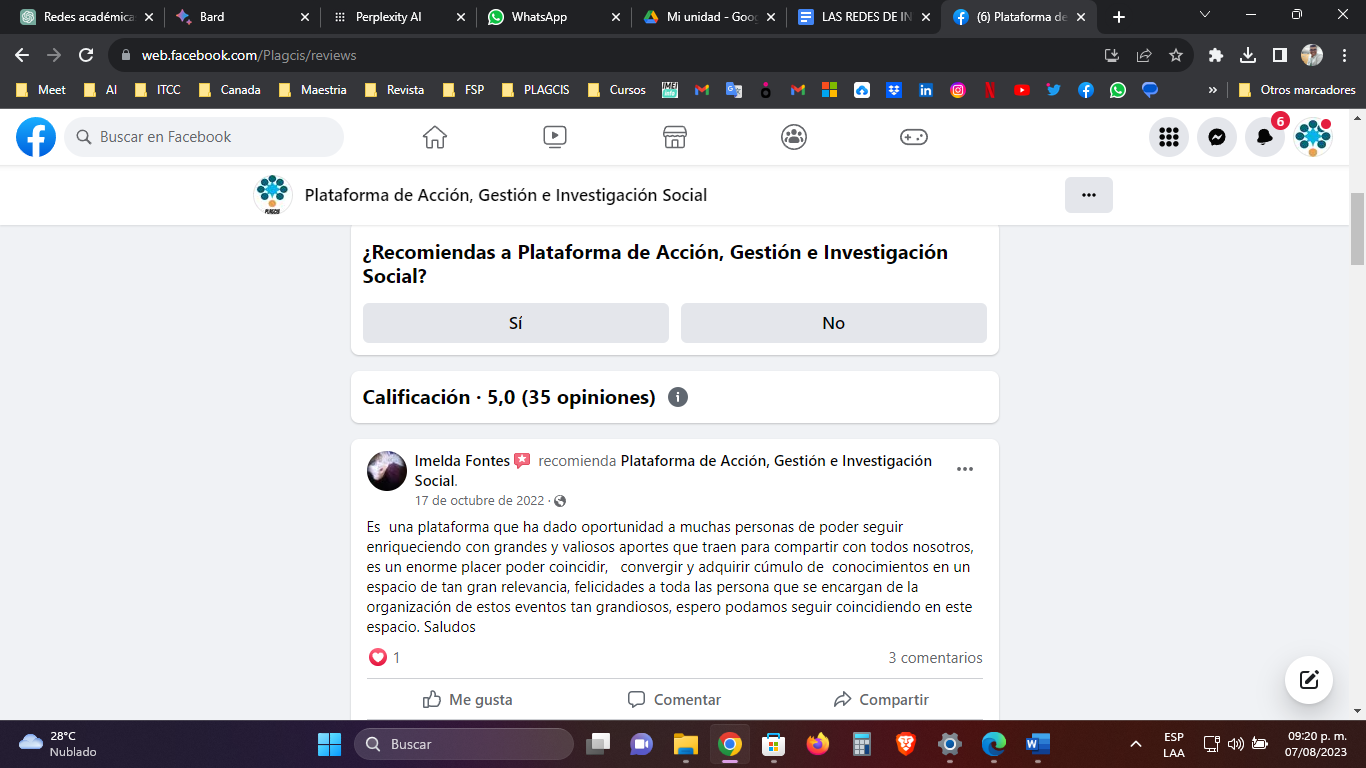Click the page vertical scrollbar thumb
The image size is (1366, 768).
click(x=1358, y=228)
